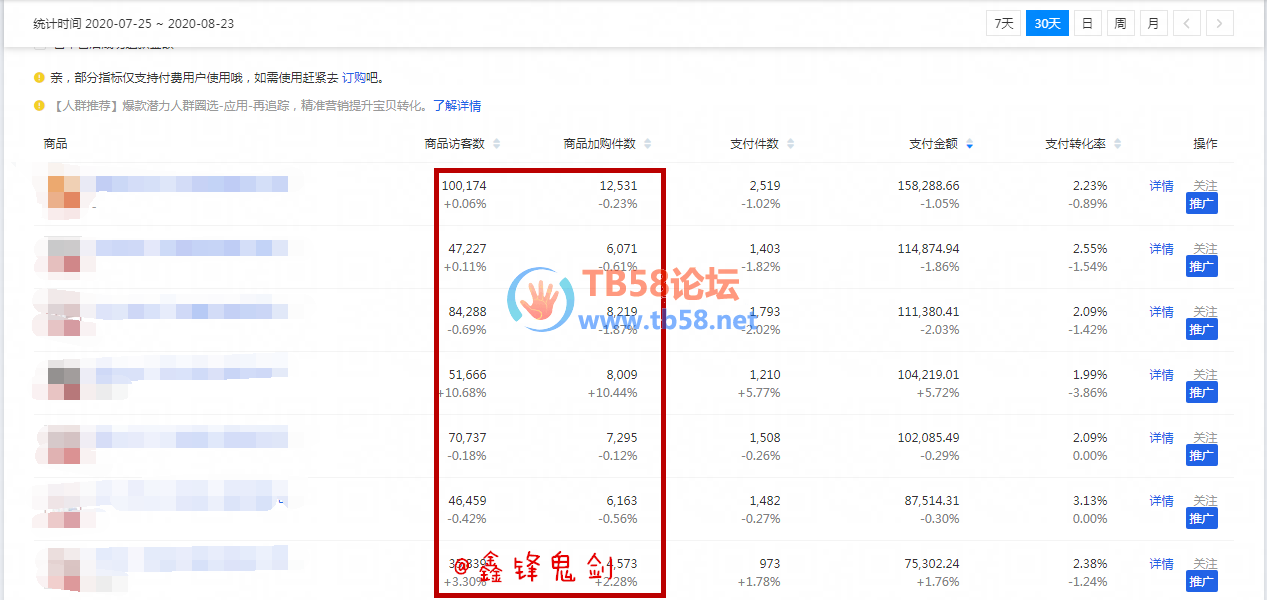Click the sort icon beside 商品访客数

(497, 144)
